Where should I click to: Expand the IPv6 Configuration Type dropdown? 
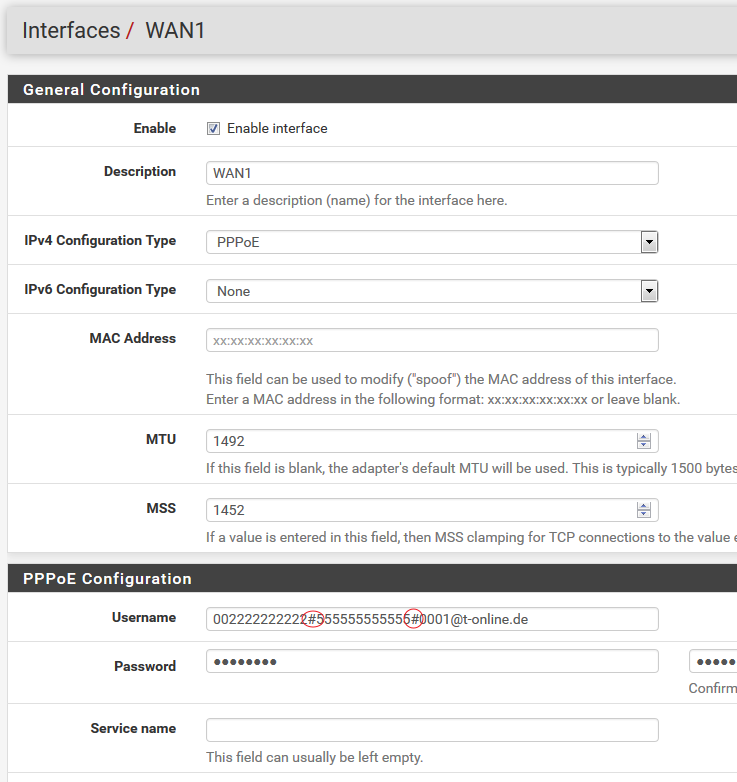[x=431, y=291]
